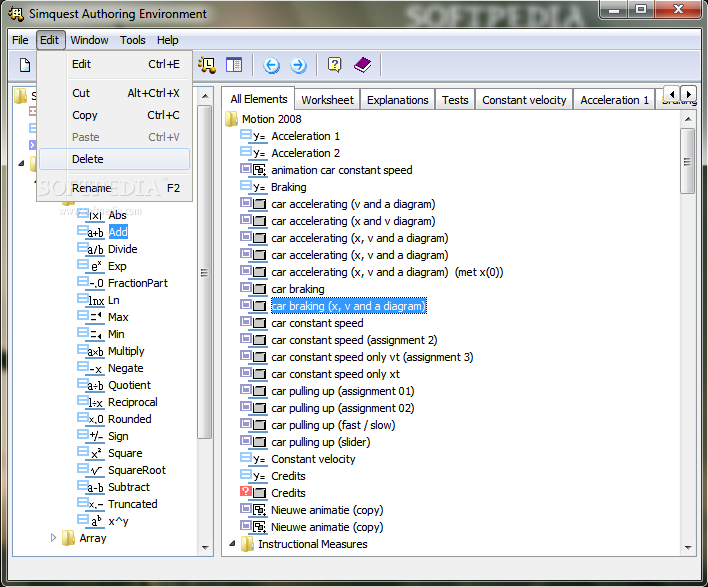Select the Negate function item

(x=126, y=368)
